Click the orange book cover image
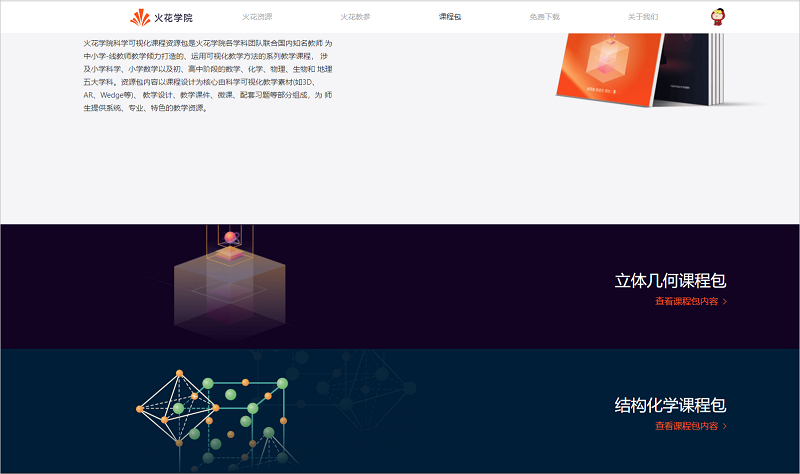The width and height of the screenshot is (800, 474). tap(608, 68)
